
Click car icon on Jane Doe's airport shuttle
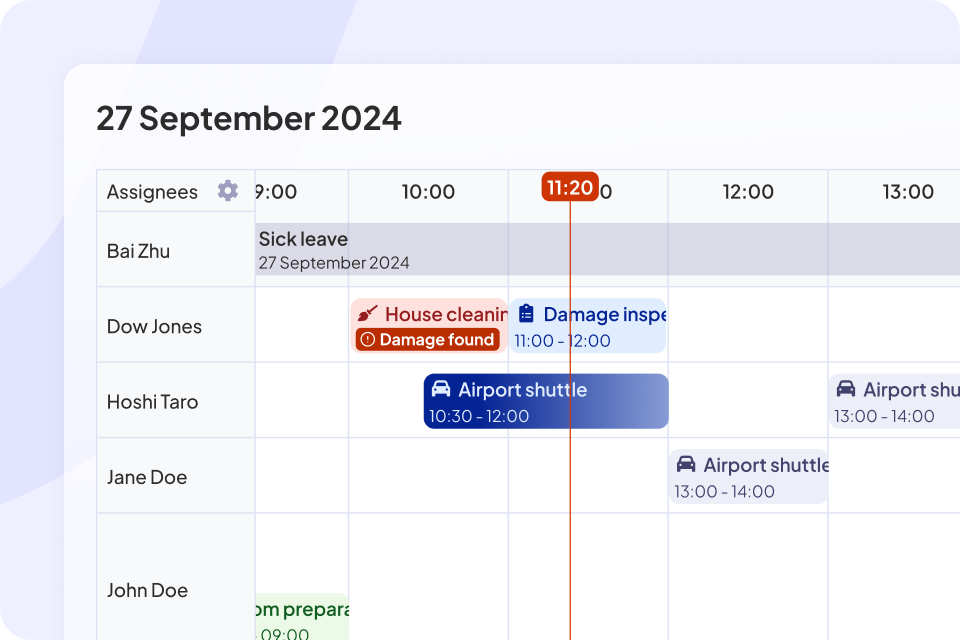tap(686, 465)
